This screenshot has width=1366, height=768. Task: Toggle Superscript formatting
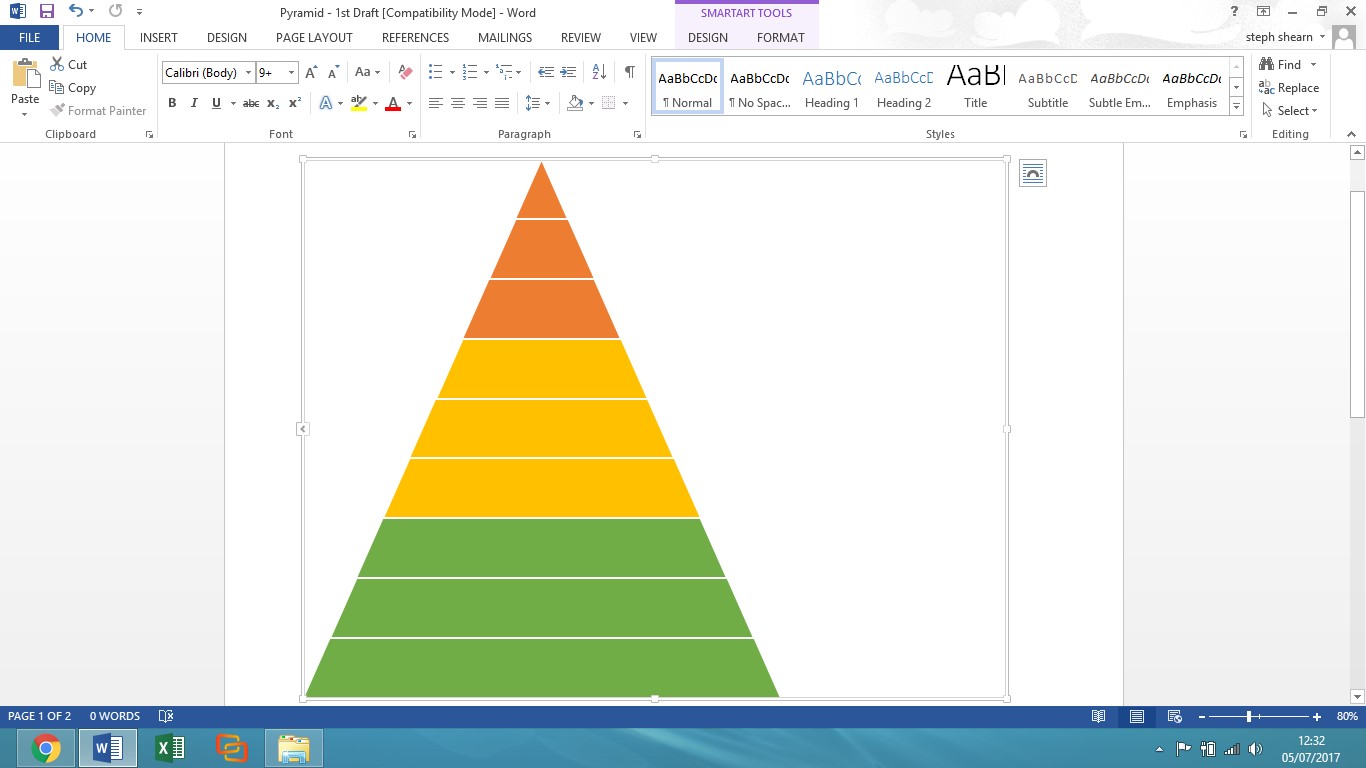[295, 103]
